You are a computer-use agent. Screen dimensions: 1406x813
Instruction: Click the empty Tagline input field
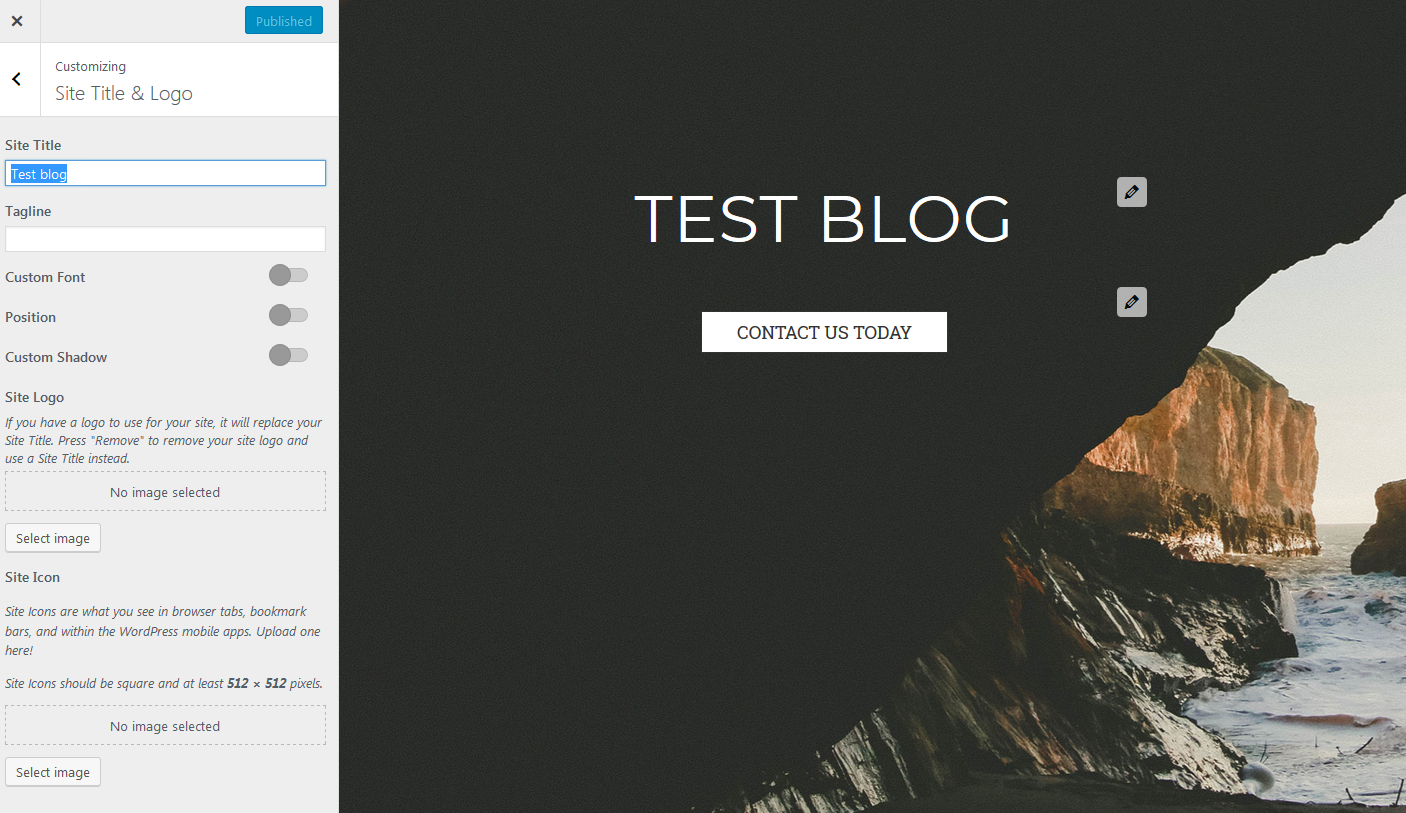click(165, 239)
